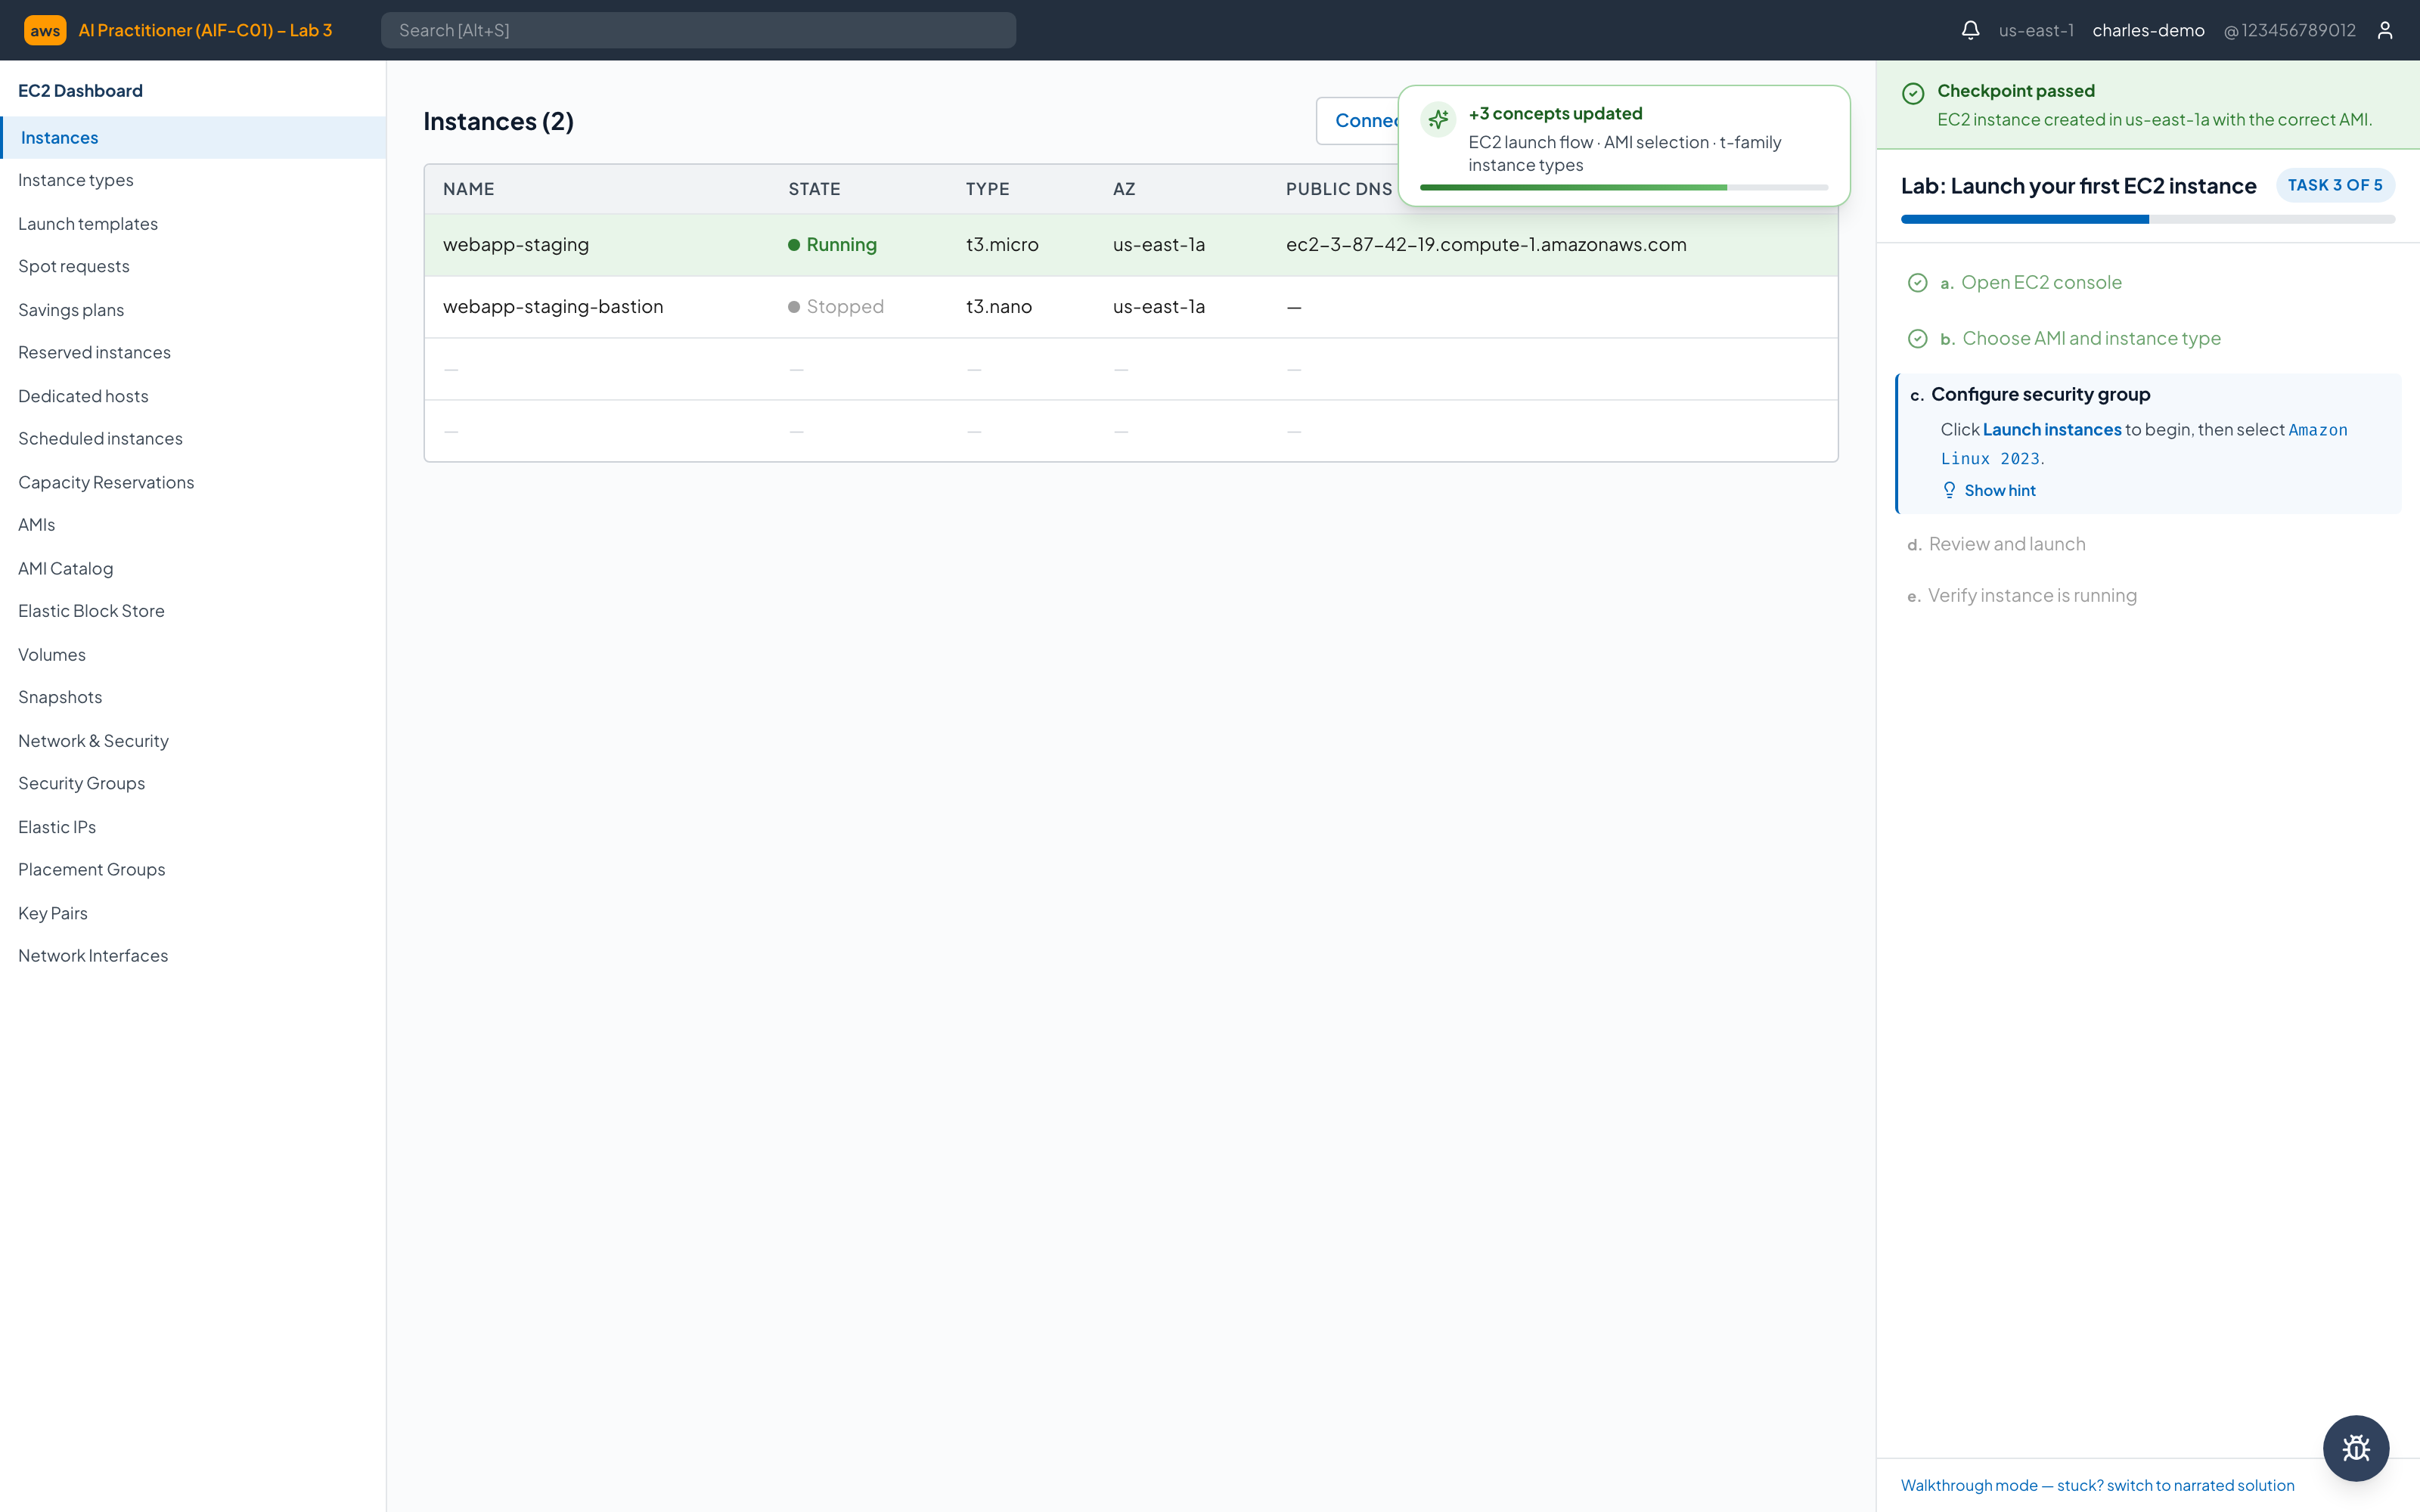Switch to narrated solution walkthrough link
The width and height of the screenshot is (2420, 1512).
point(2097,1485)
